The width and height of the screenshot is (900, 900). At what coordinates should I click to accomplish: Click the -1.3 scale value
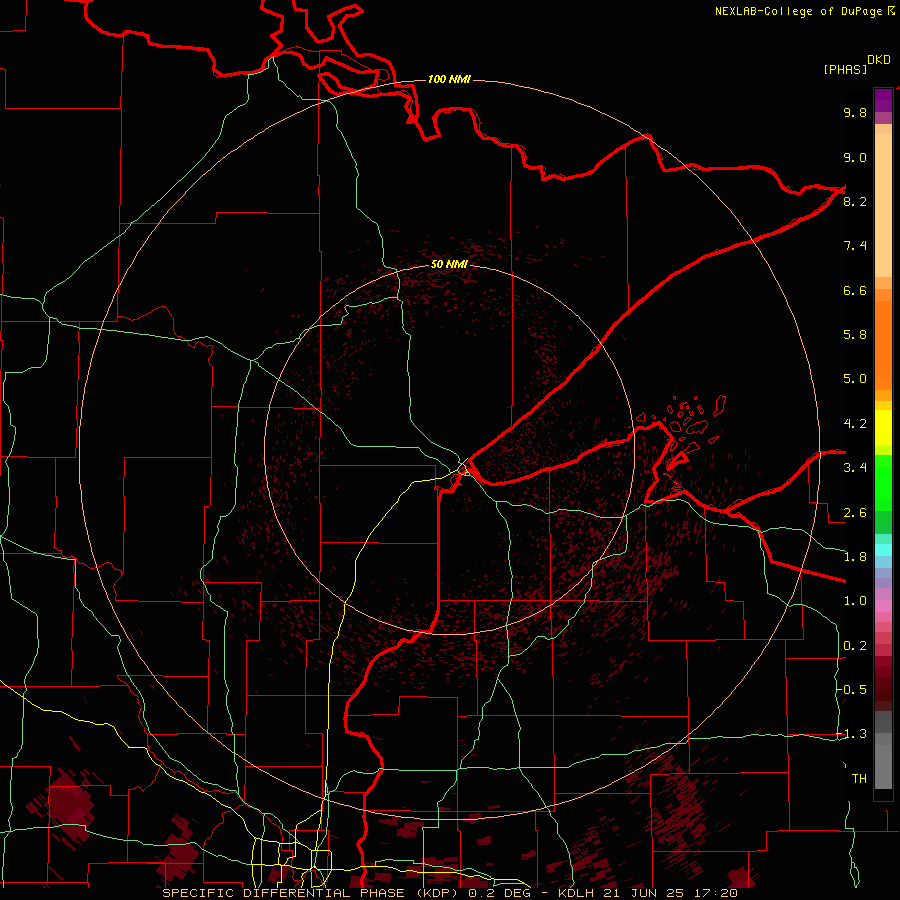coord(852,734)
